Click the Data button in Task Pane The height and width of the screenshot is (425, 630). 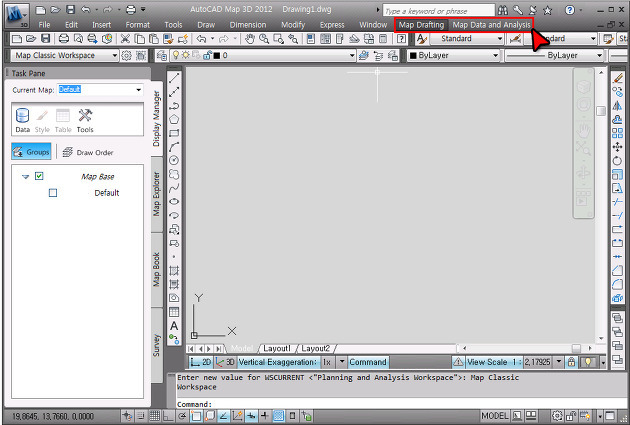pyautogui.click(x=22, y=120)
